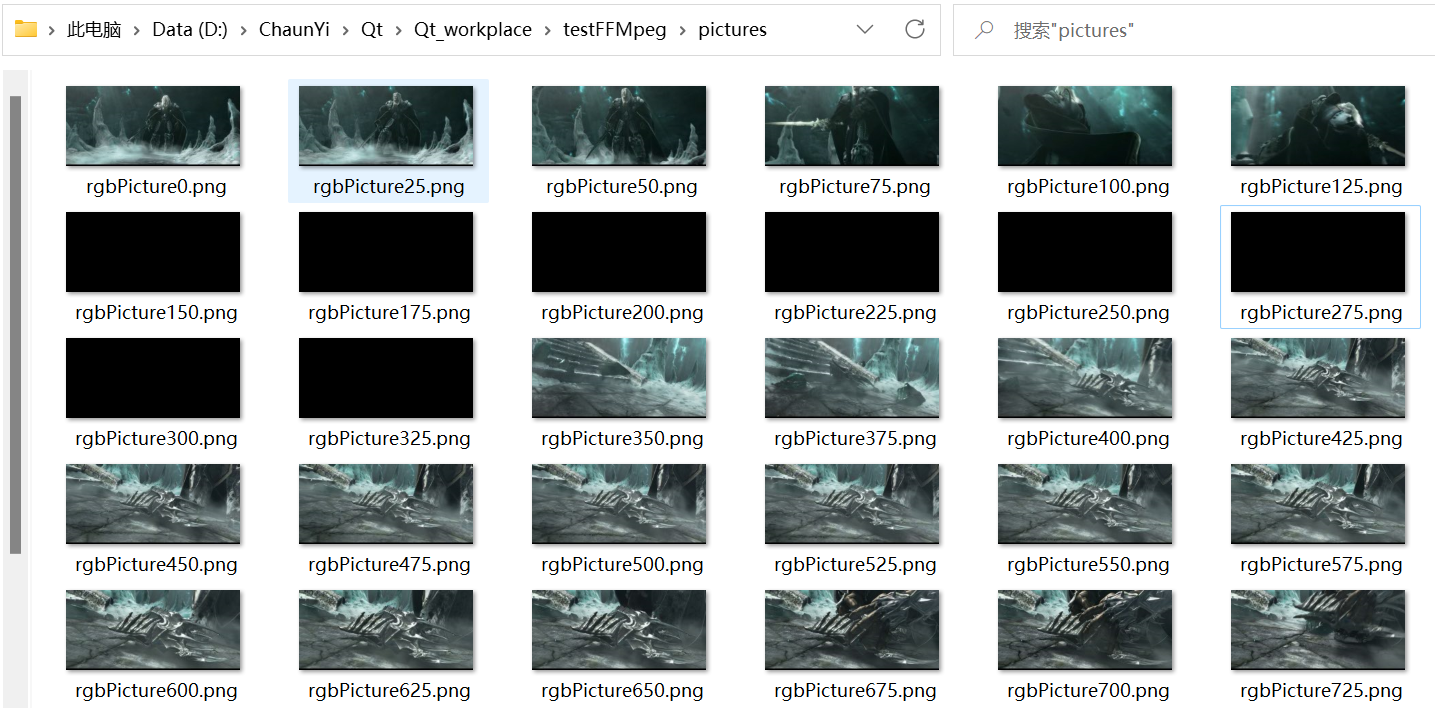Click the left pane vertical scrollbar
The height and width of the screenshot is (708, 1435).
click(x=15, y=325)
